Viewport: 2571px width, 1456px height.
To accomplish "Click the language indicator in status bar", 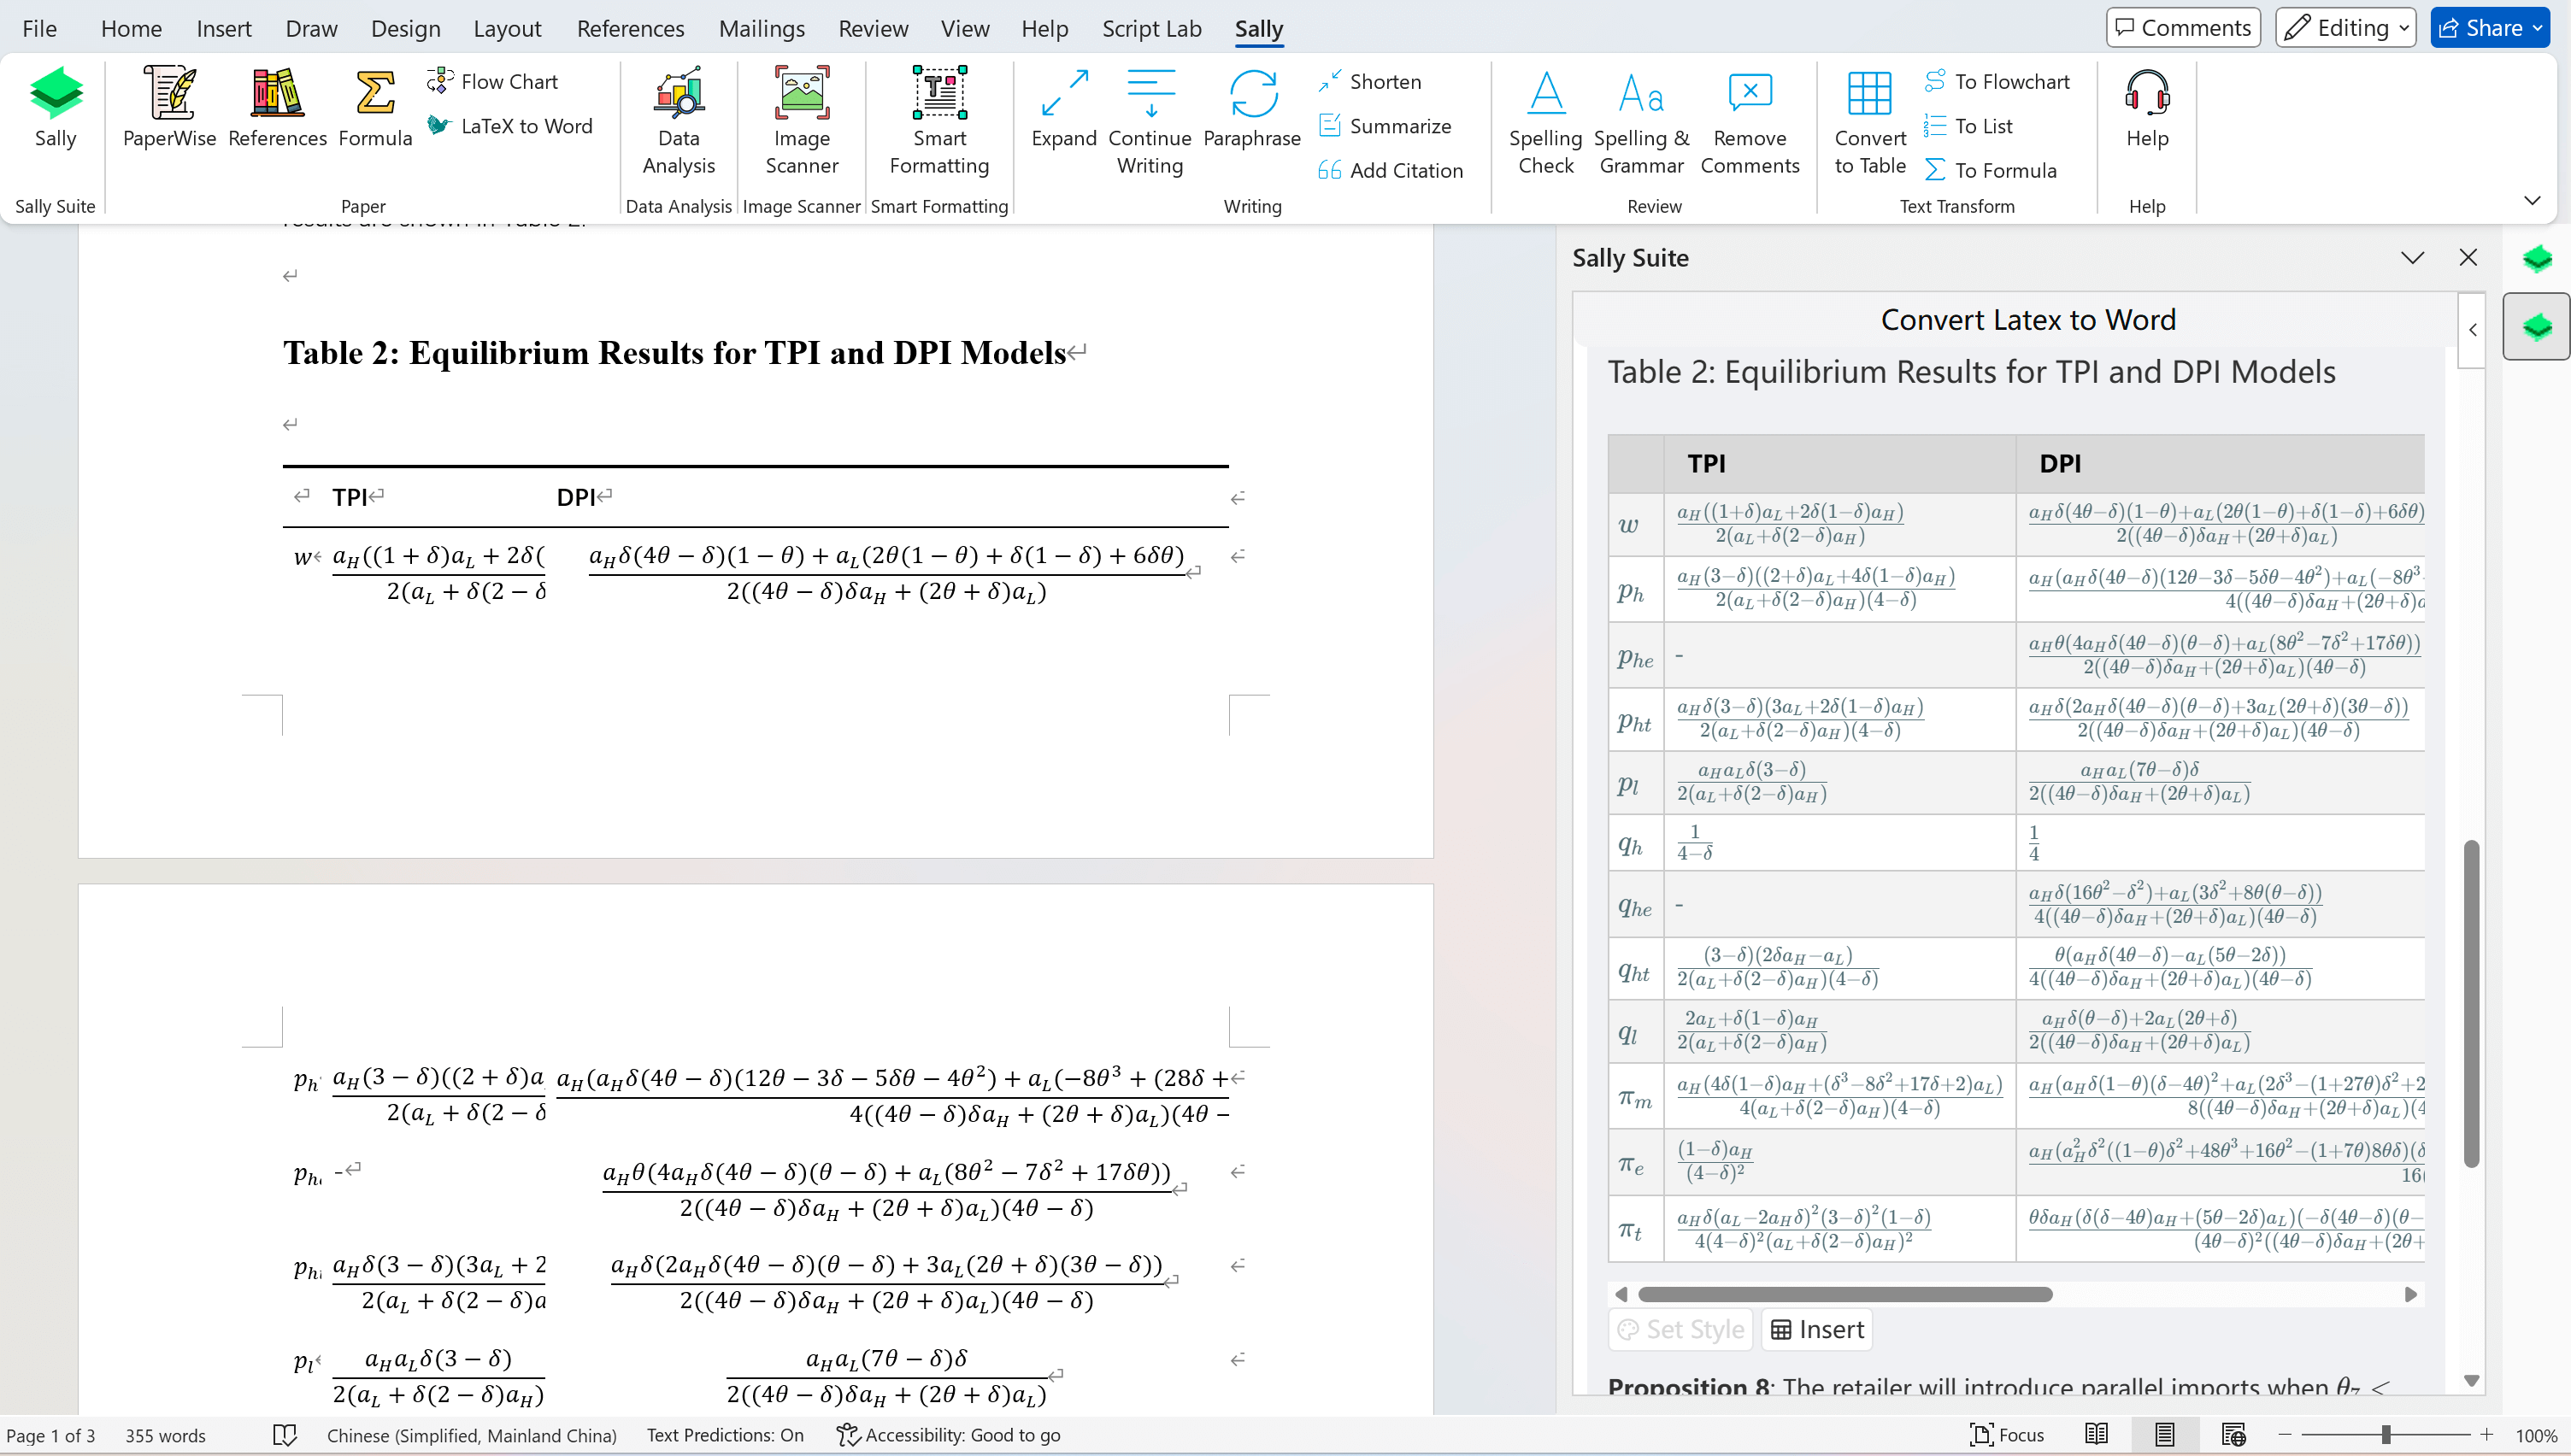I will click(471, 1435).
